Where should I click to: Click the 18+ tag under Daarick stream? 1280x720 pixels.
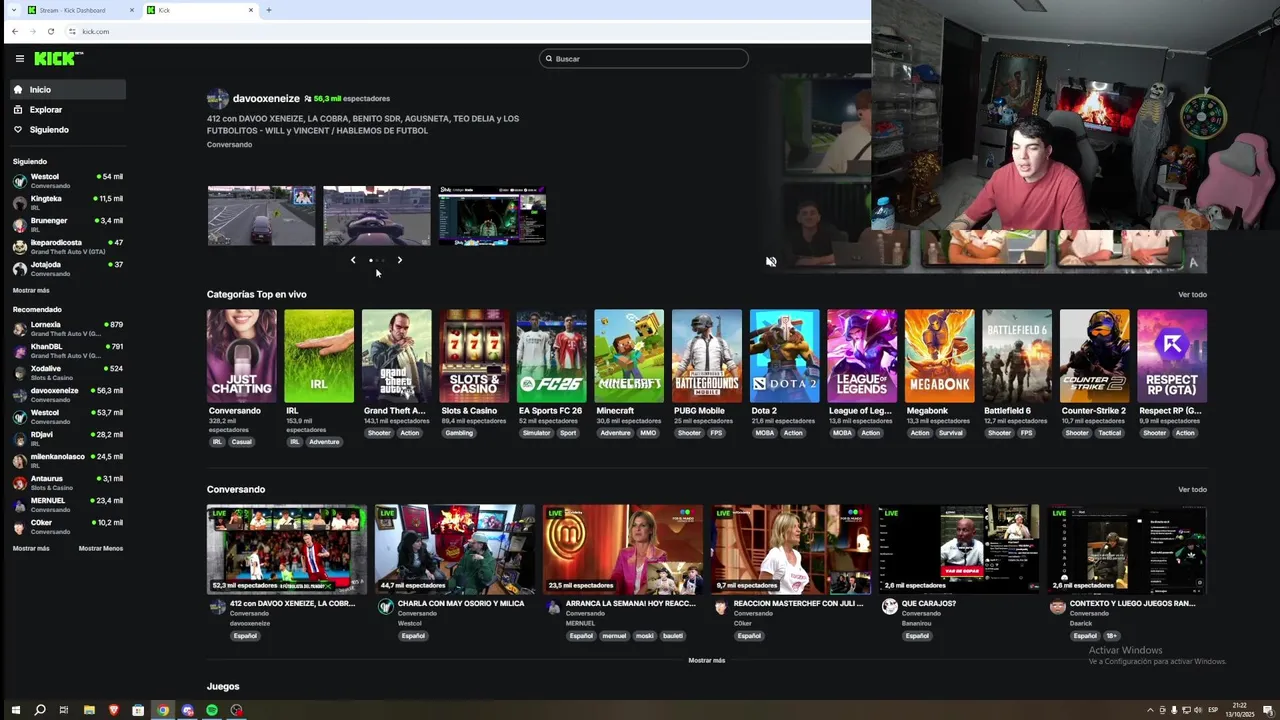(x=1111, y=636)
